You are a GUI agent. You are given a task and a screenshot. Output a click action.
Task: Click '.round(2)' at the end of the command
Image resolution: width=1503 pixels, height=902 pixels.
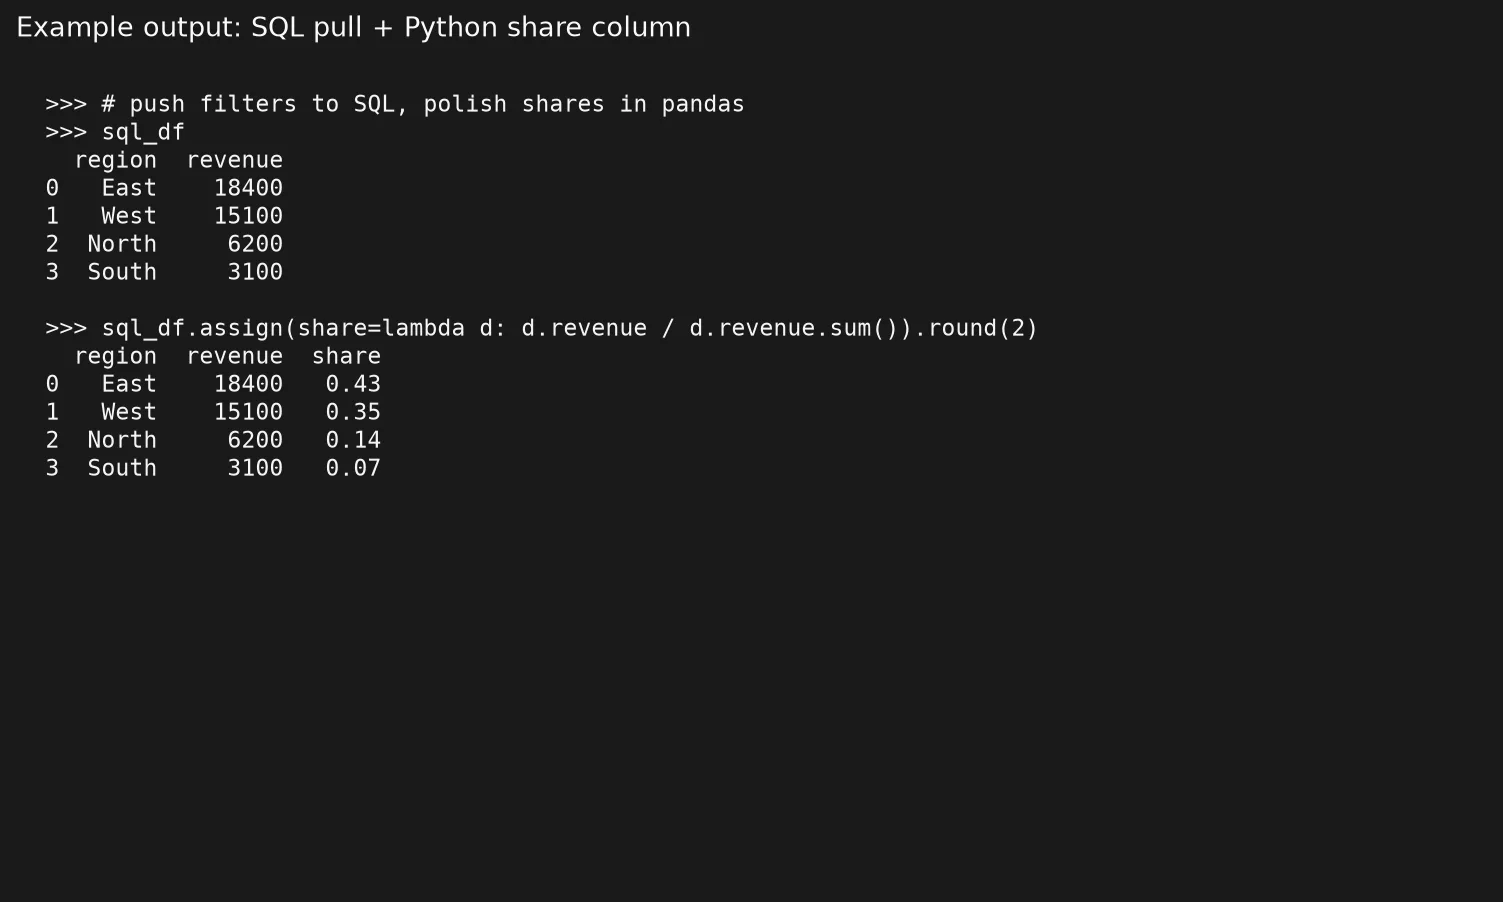tap(976, 328)
